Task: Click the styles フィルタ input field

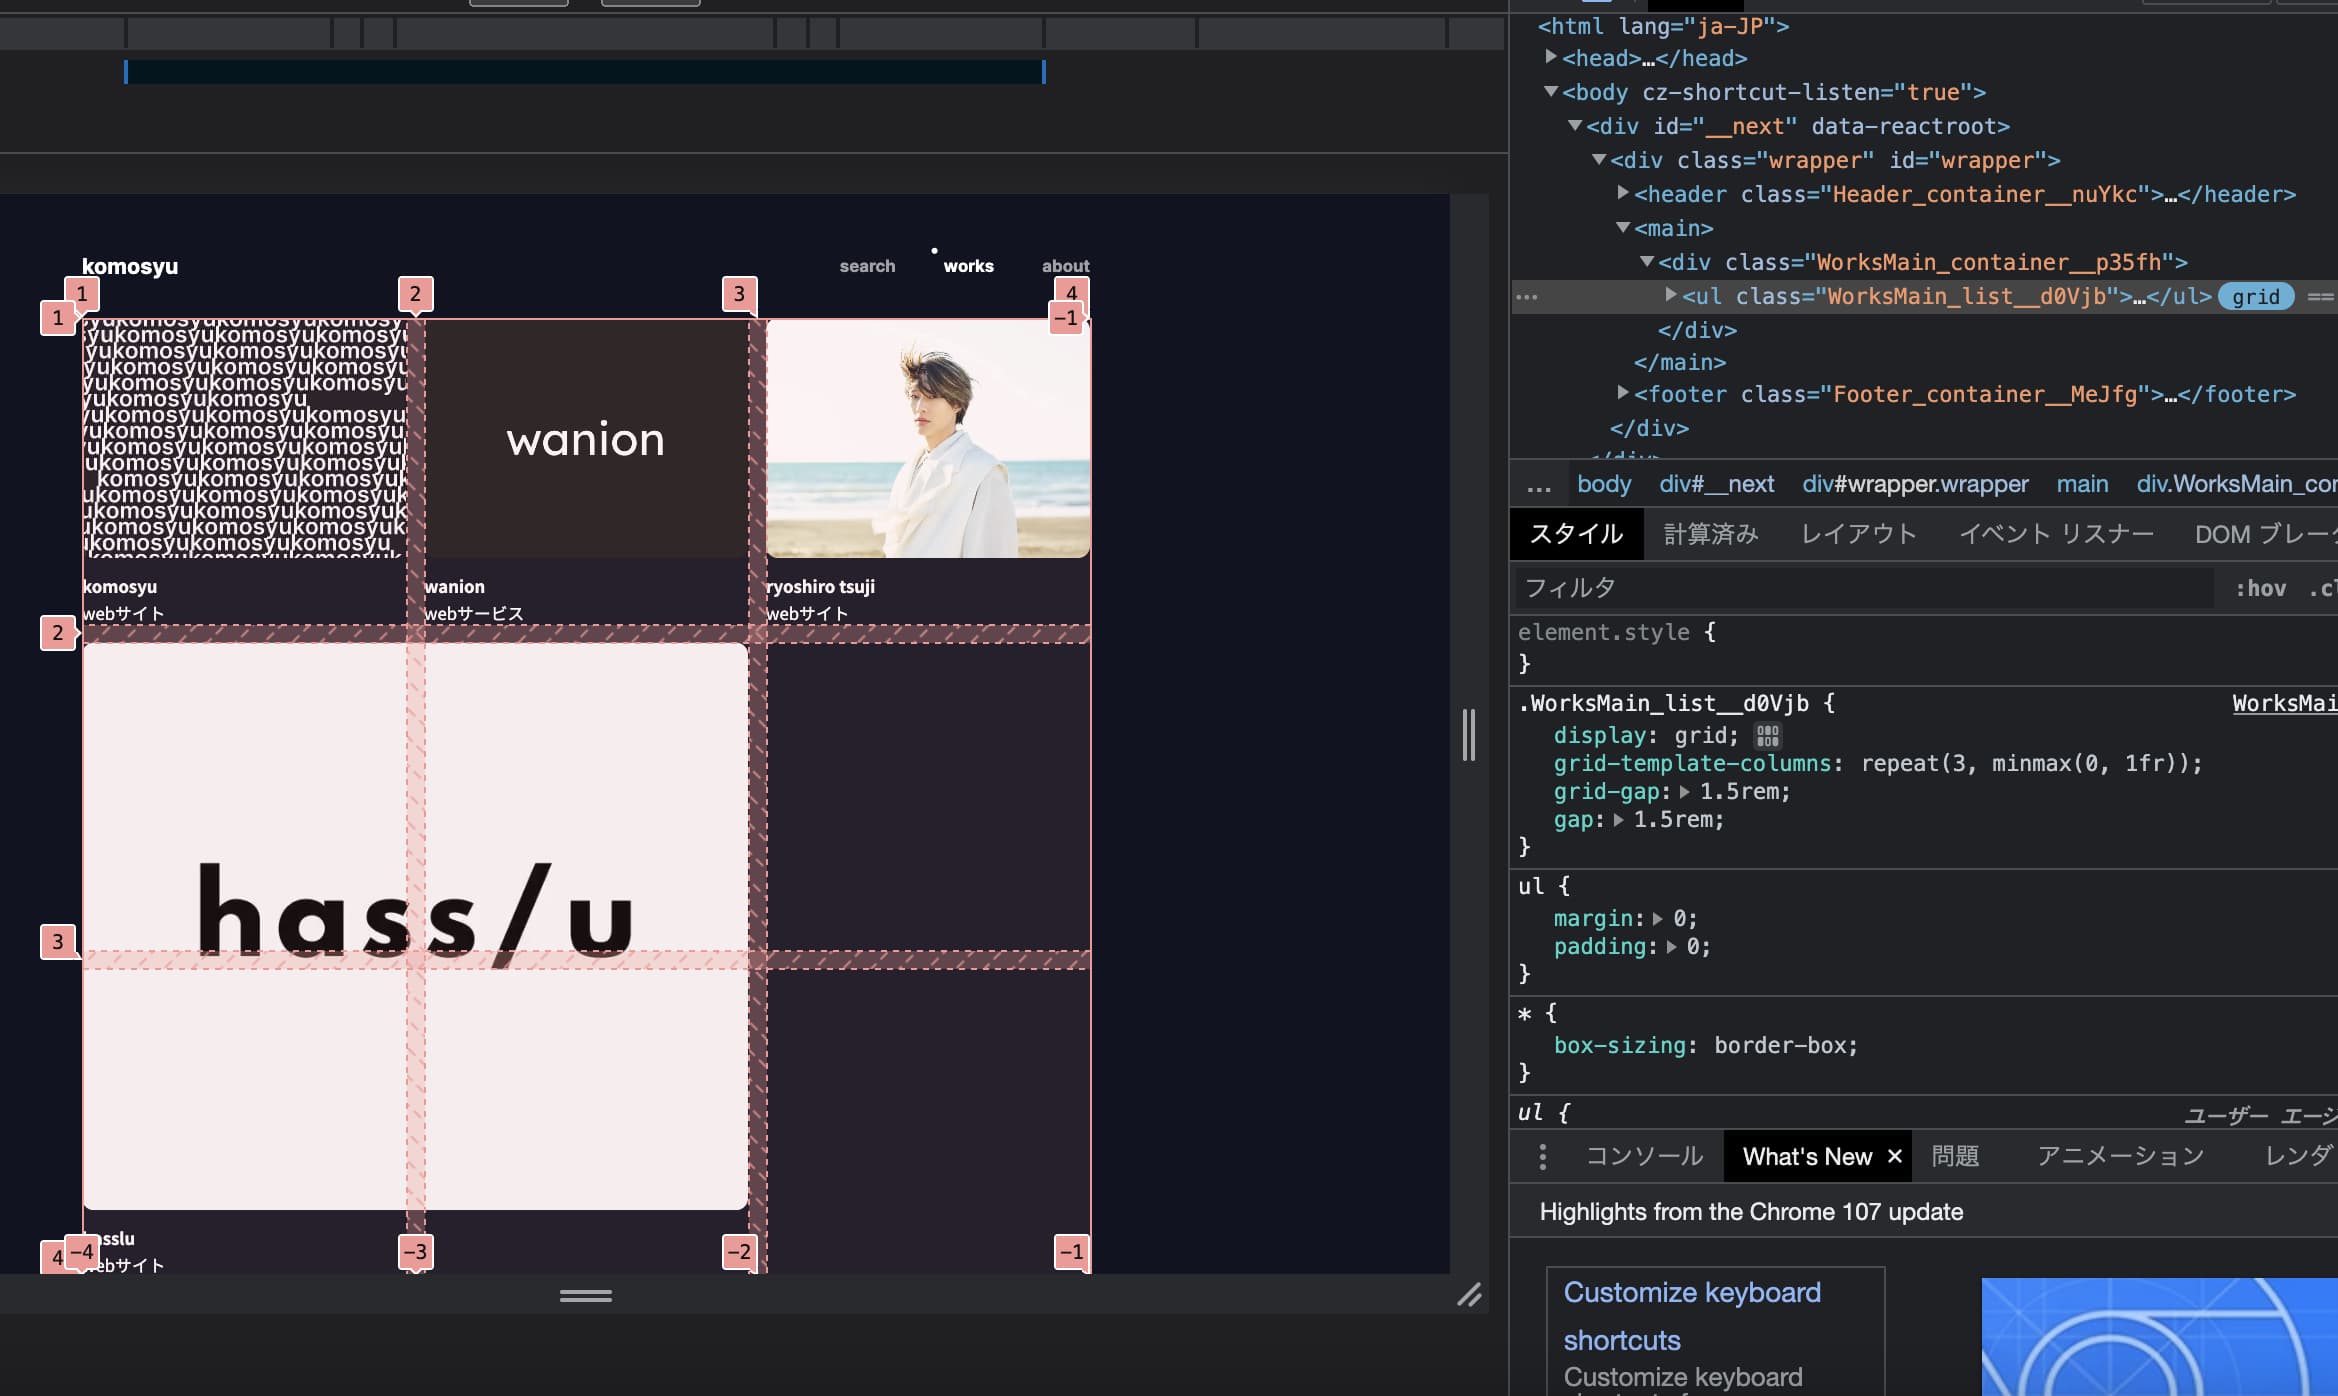Action: click(1864, 588)
